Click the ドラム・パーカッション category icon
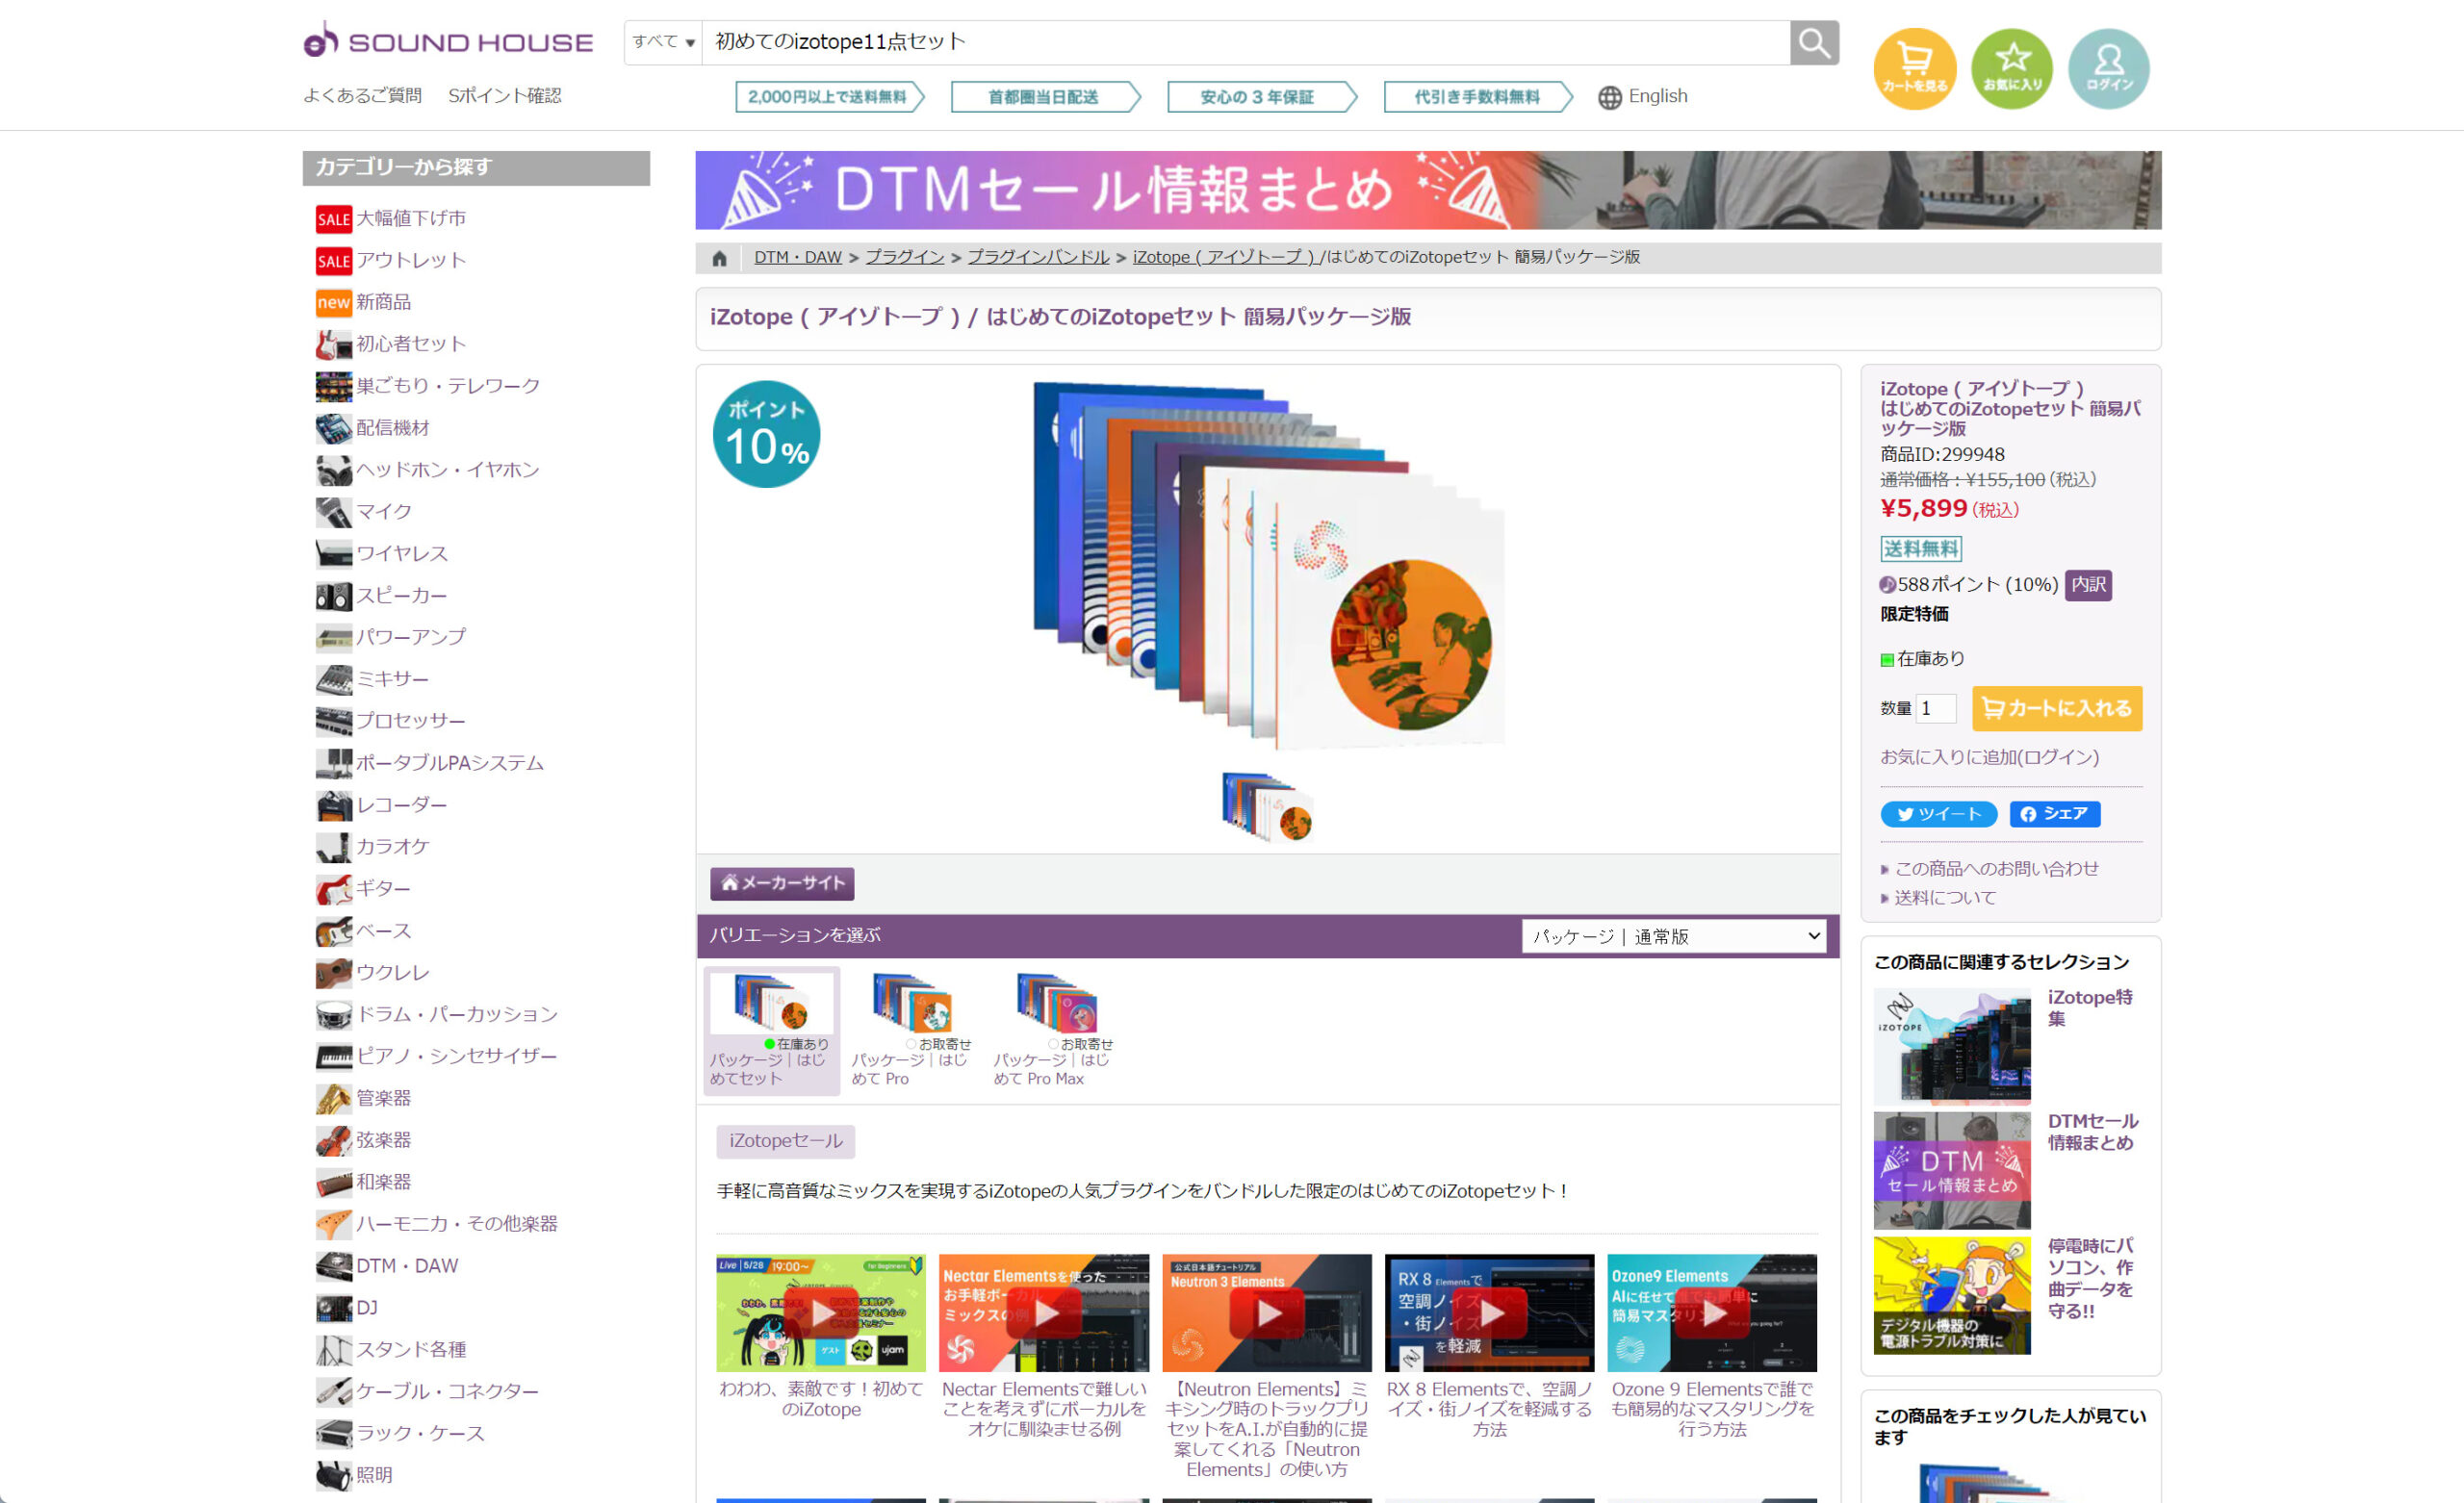 pos(333,1015)
